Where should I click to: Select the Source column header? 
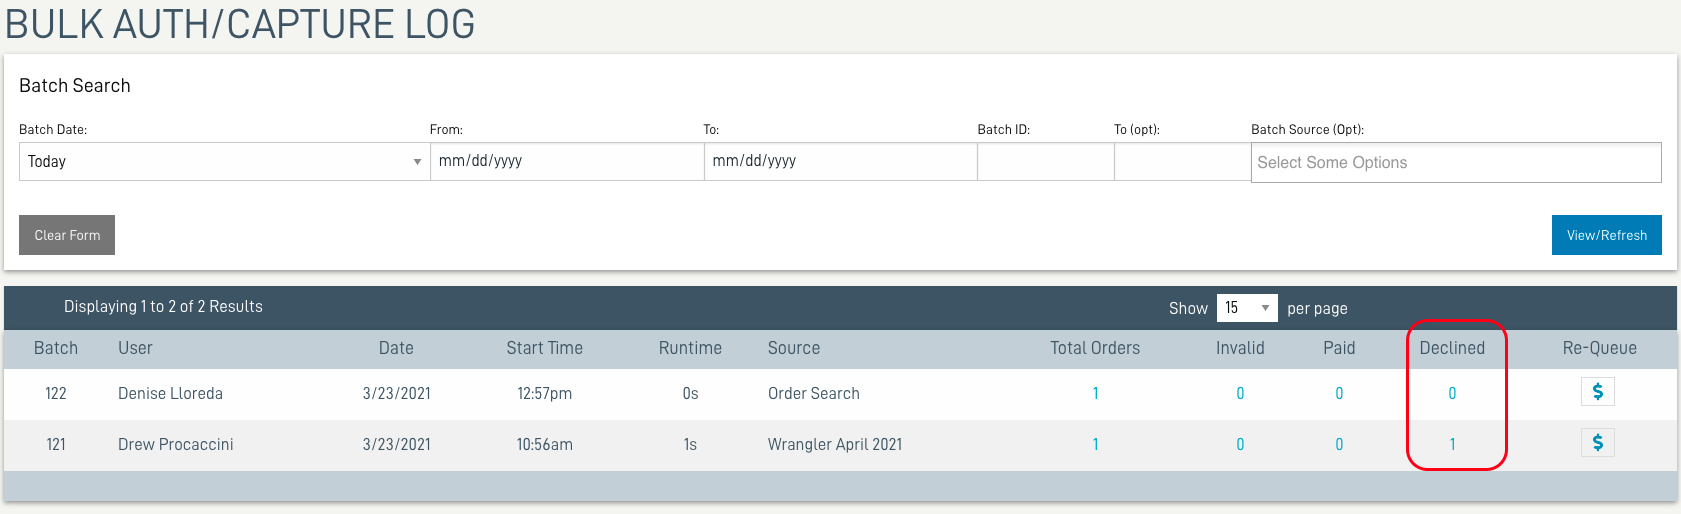pyautogui.click(x=794, y=348)
